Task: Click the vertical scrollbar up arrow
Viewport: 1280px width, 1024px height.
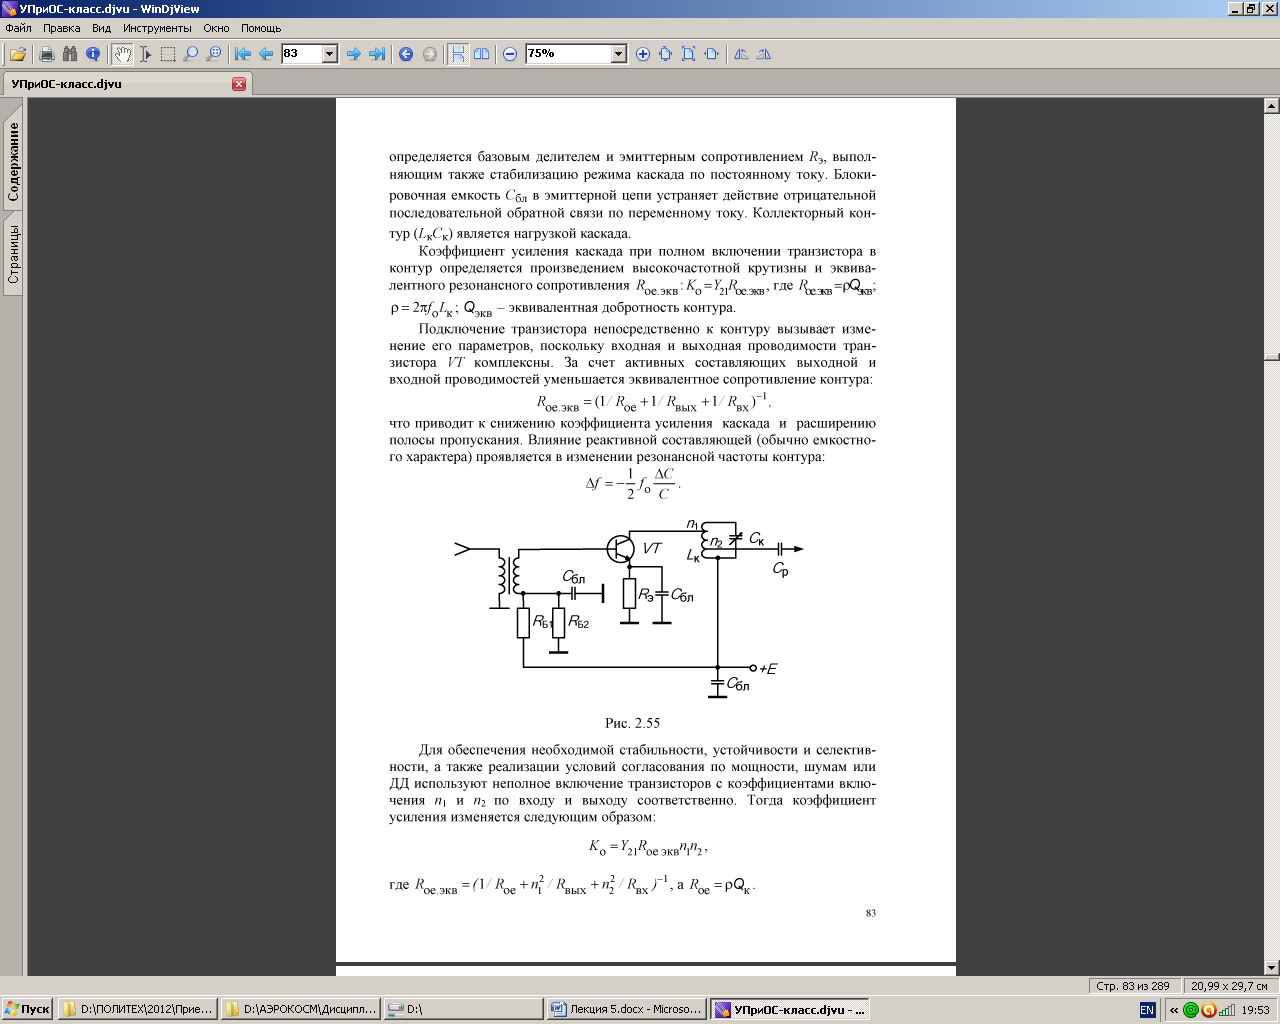Action: pos(1272,105)
